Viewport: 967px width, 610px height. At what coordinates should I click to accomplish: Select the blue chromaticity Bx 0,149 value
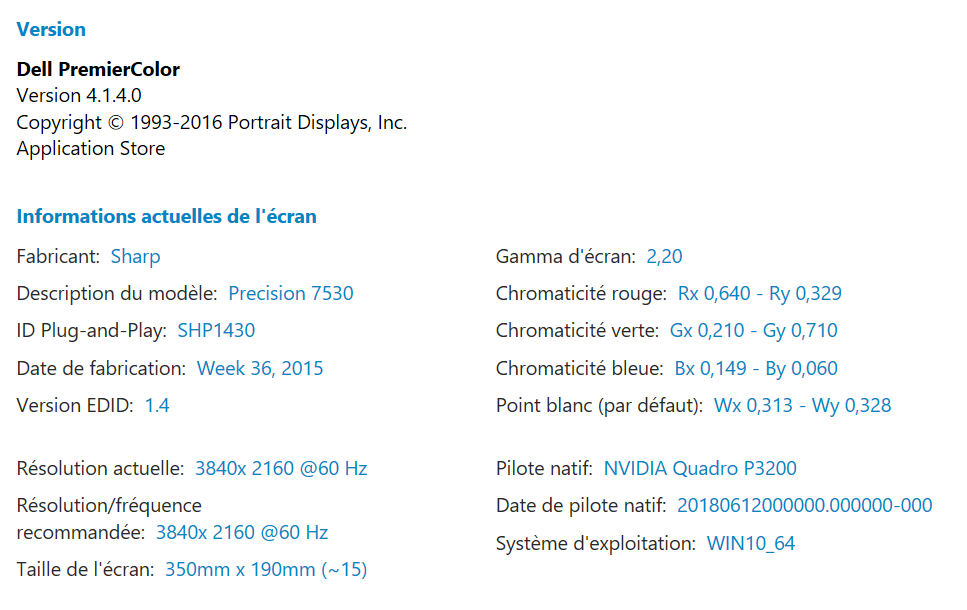pos(710,368)
